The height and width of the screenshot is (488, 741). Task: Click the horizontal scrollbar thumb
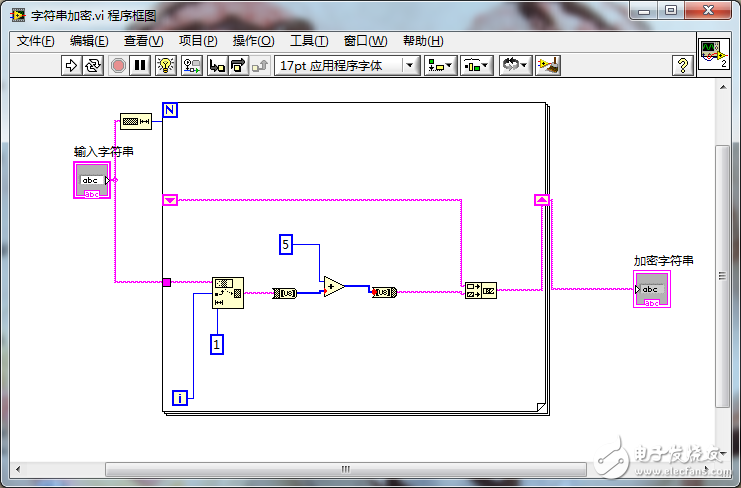[x=343, y=468]
